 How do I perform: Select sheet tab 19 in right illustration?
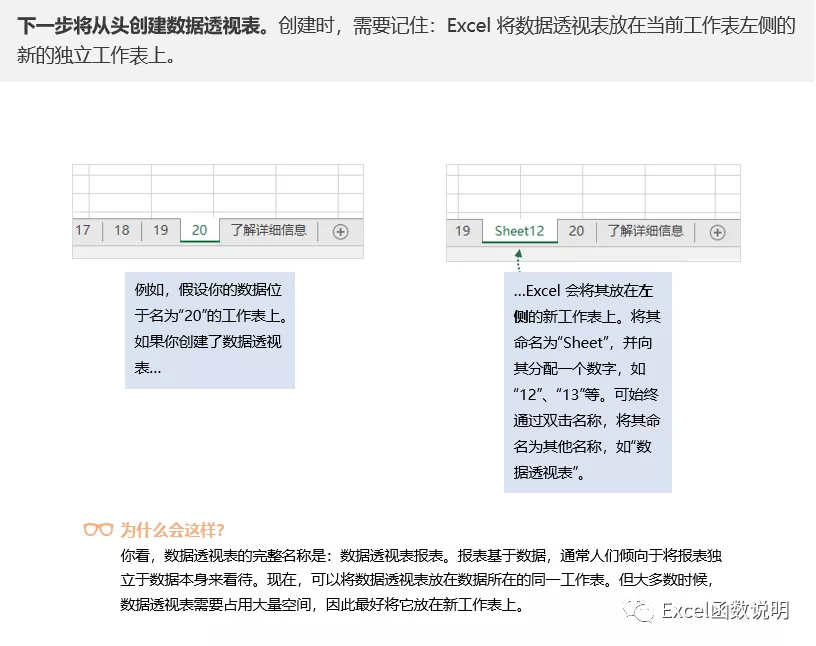pyautogui.click(x=463, y=231)
